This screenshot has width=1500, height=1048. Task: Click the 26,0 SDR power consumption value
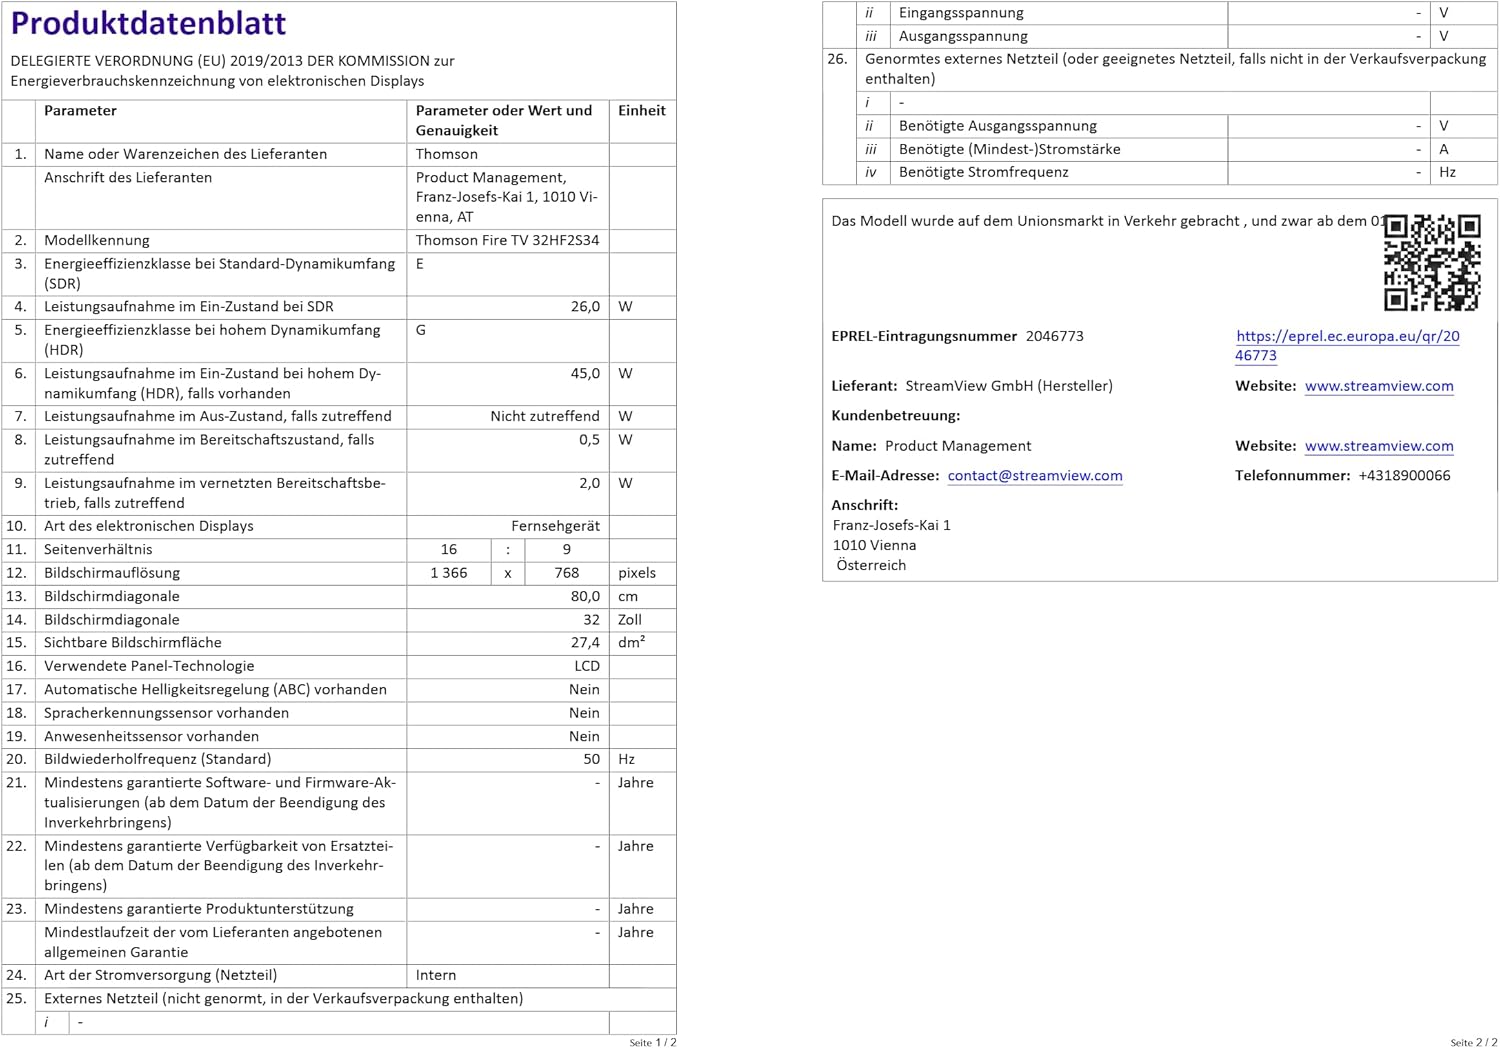tap(585, 307)
